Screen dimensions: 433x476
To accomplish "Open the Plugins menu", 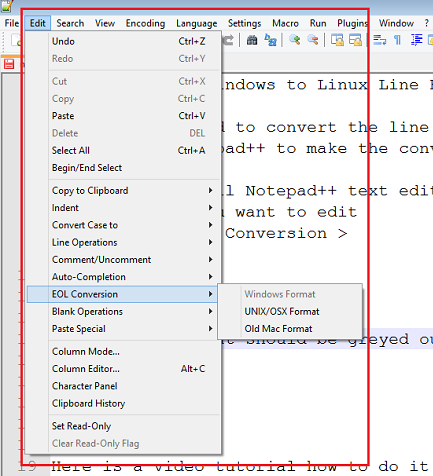I will coord(352,23).
